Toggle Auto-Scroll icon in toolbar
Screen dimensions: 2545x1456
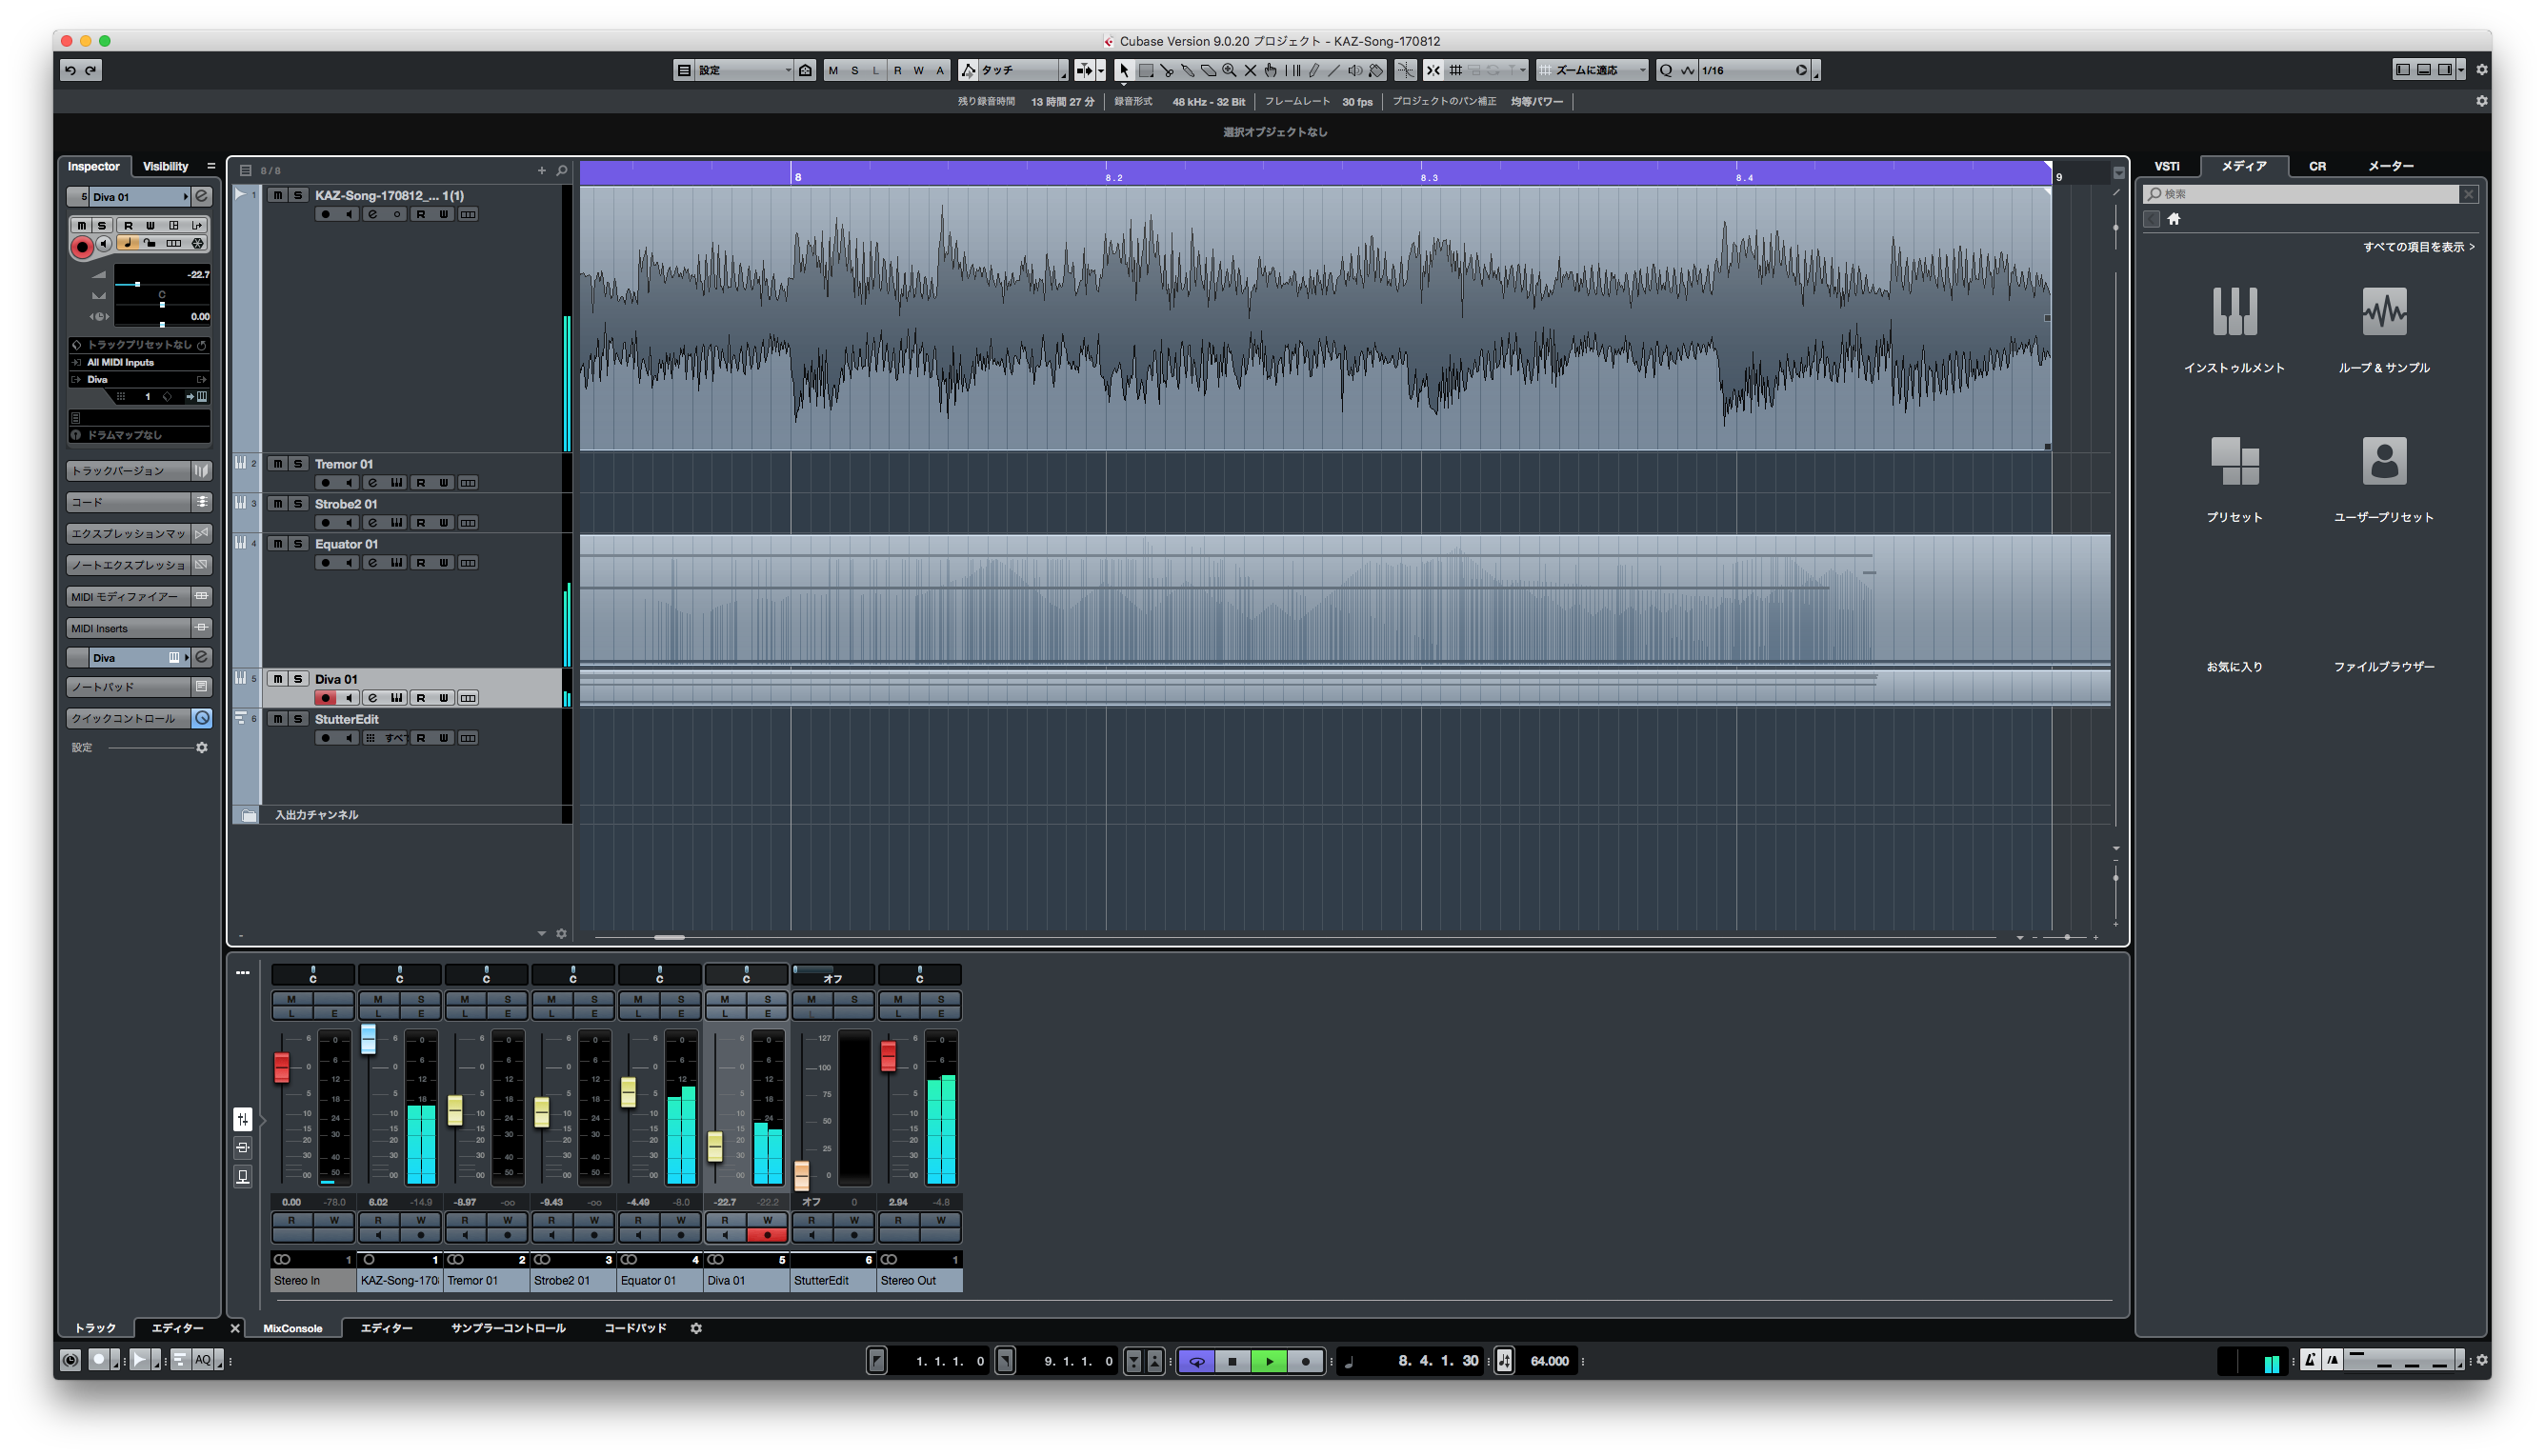coord(1084,70)
